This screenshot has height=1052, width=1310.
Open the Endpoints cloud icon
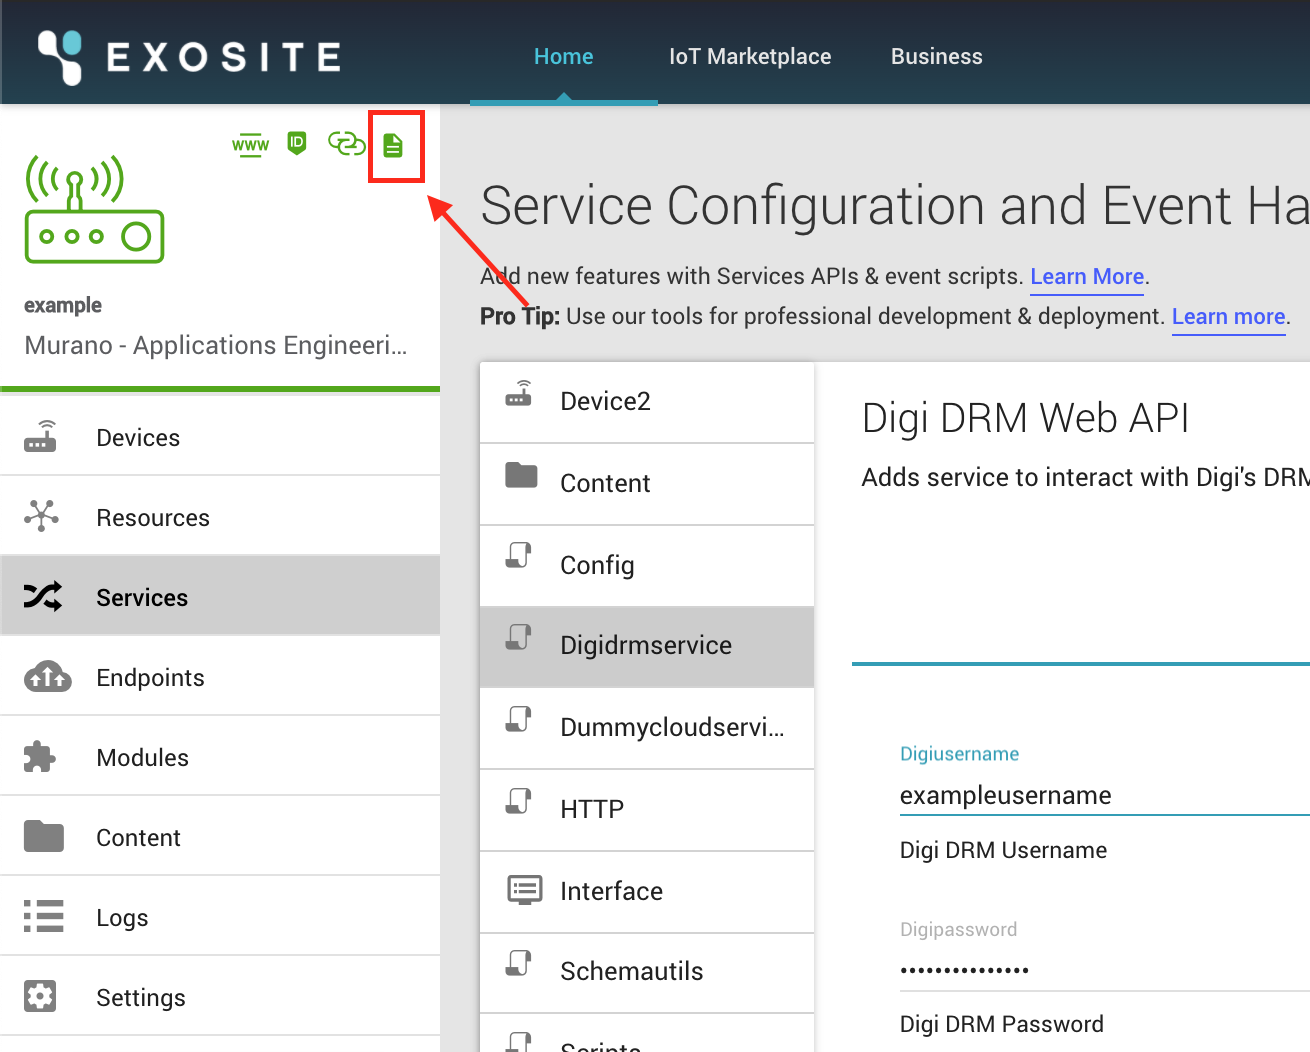point(47,677)
